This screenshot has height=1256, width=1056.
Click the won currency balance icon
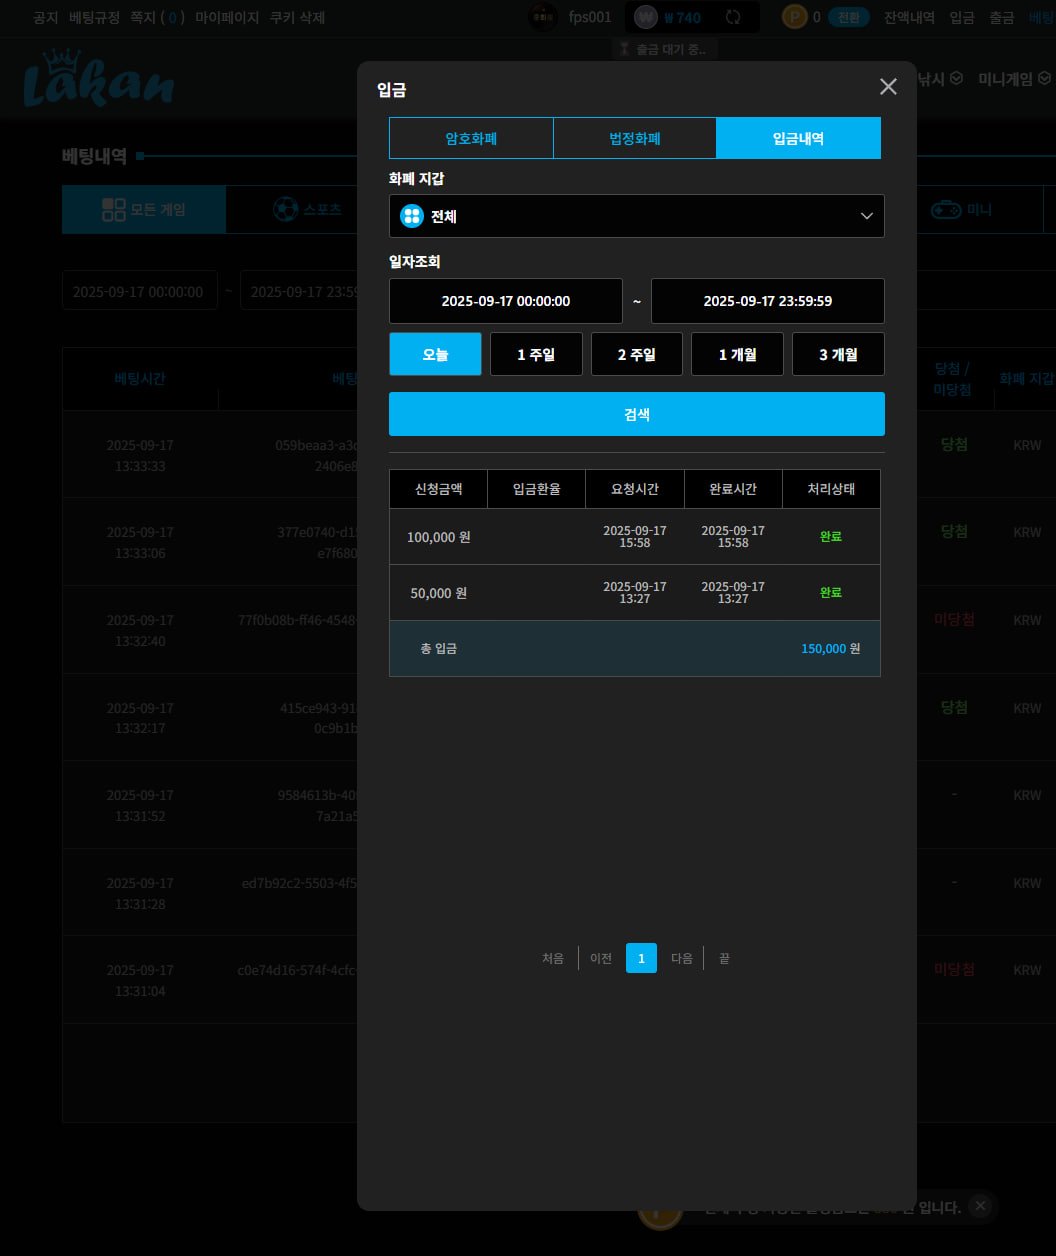[x=647, y=17]
